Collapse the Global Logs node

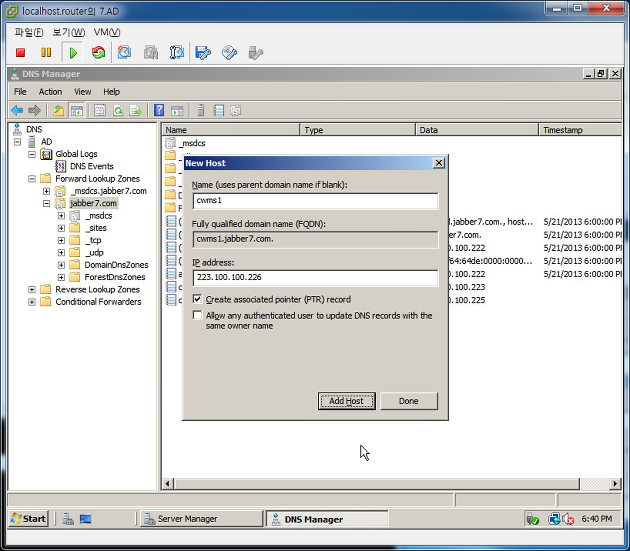point(32,154)
